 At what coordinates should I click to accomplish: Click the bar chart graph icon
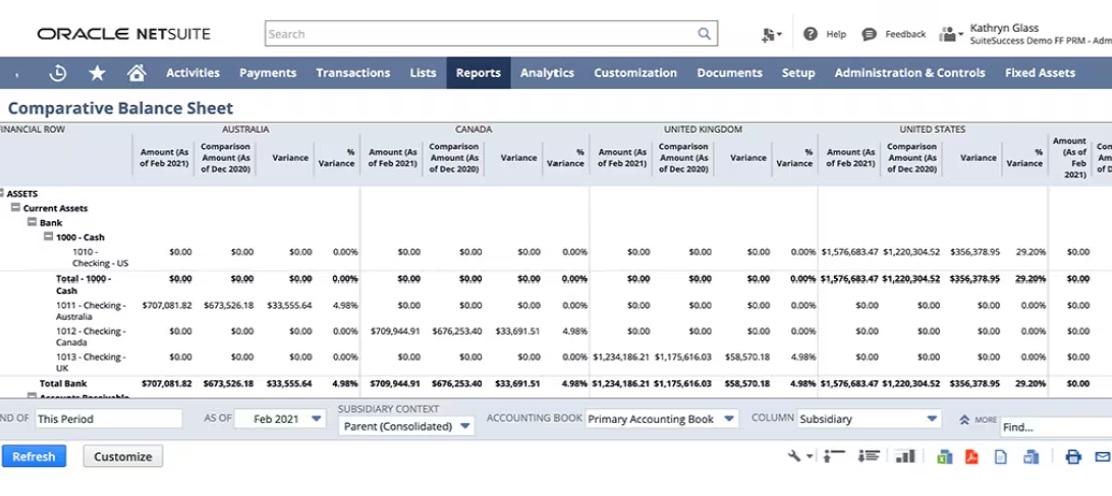tap(905, 457)
